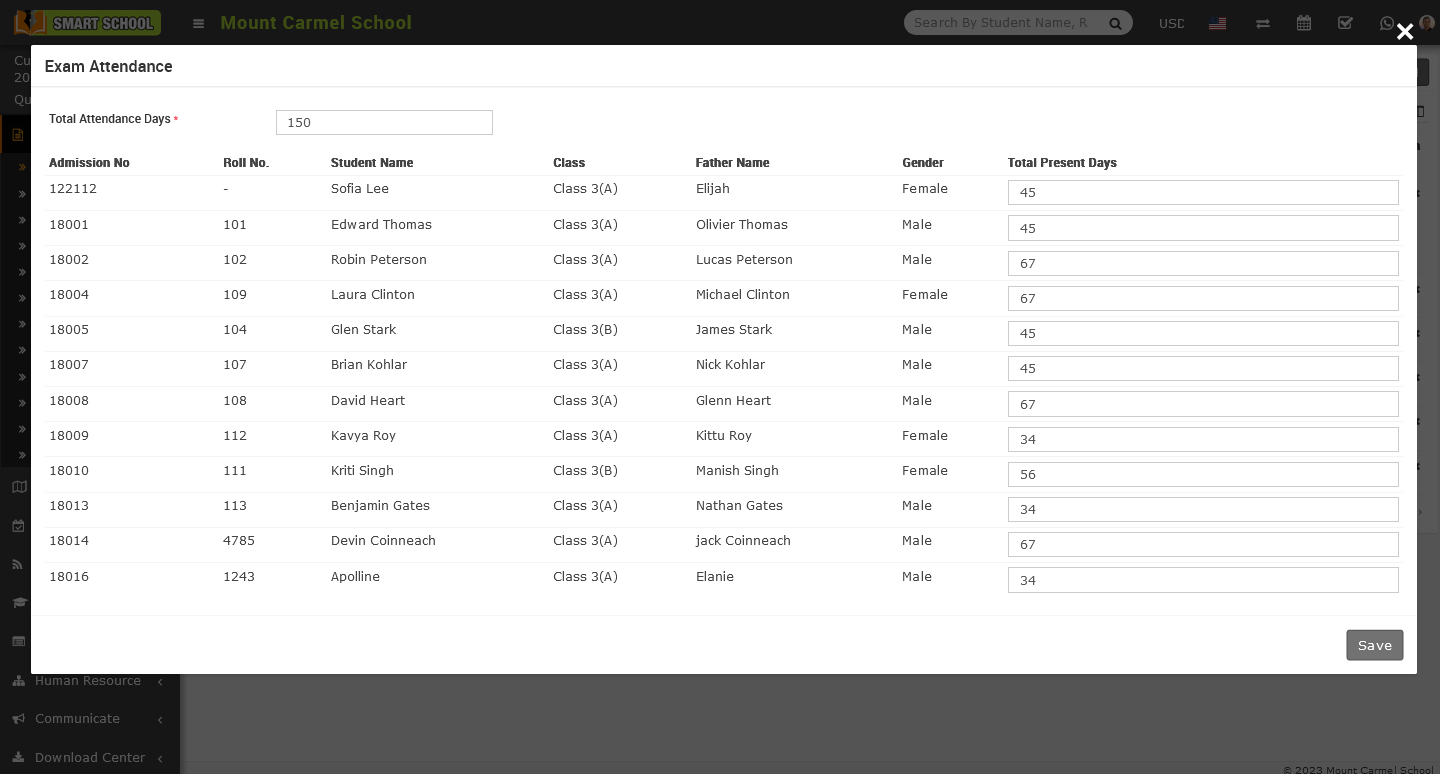Click the RSS feed icon in sidebar
The image size is (1440, 774).
(x=17, y=563)
